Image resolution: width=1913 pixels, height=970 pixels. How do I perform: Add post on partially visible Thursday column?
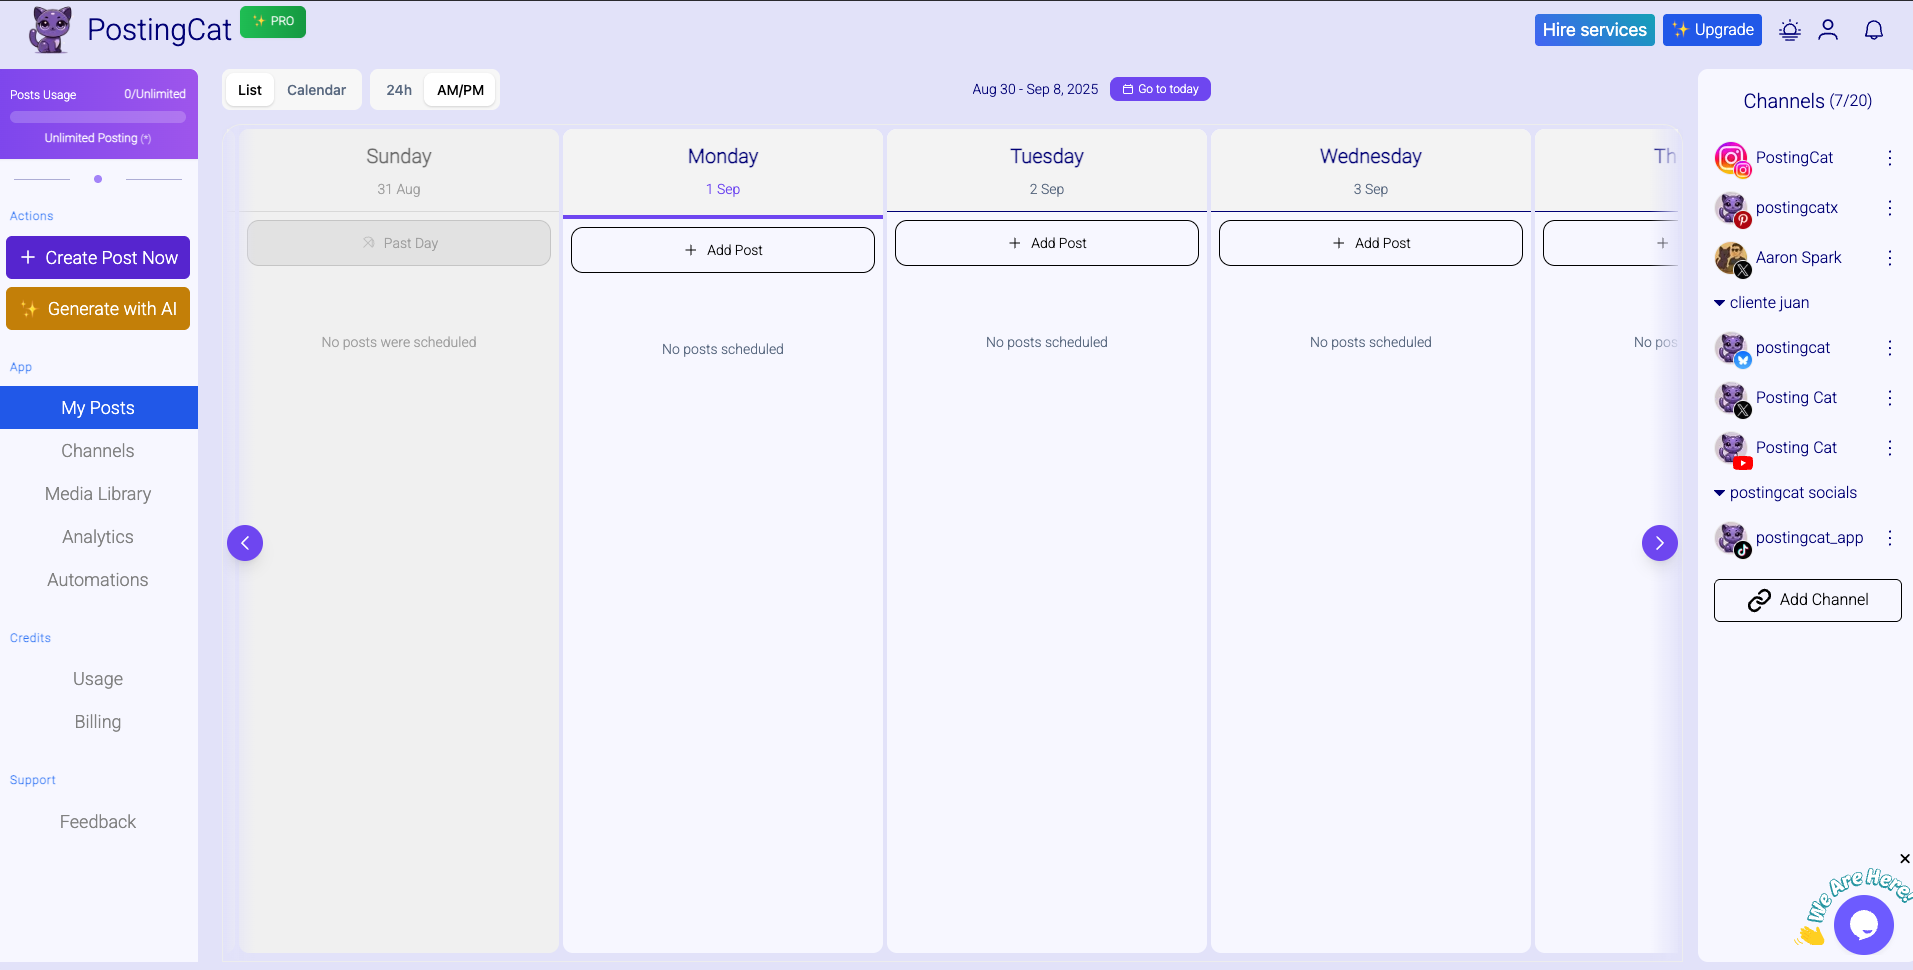(x=1611, y=243)
